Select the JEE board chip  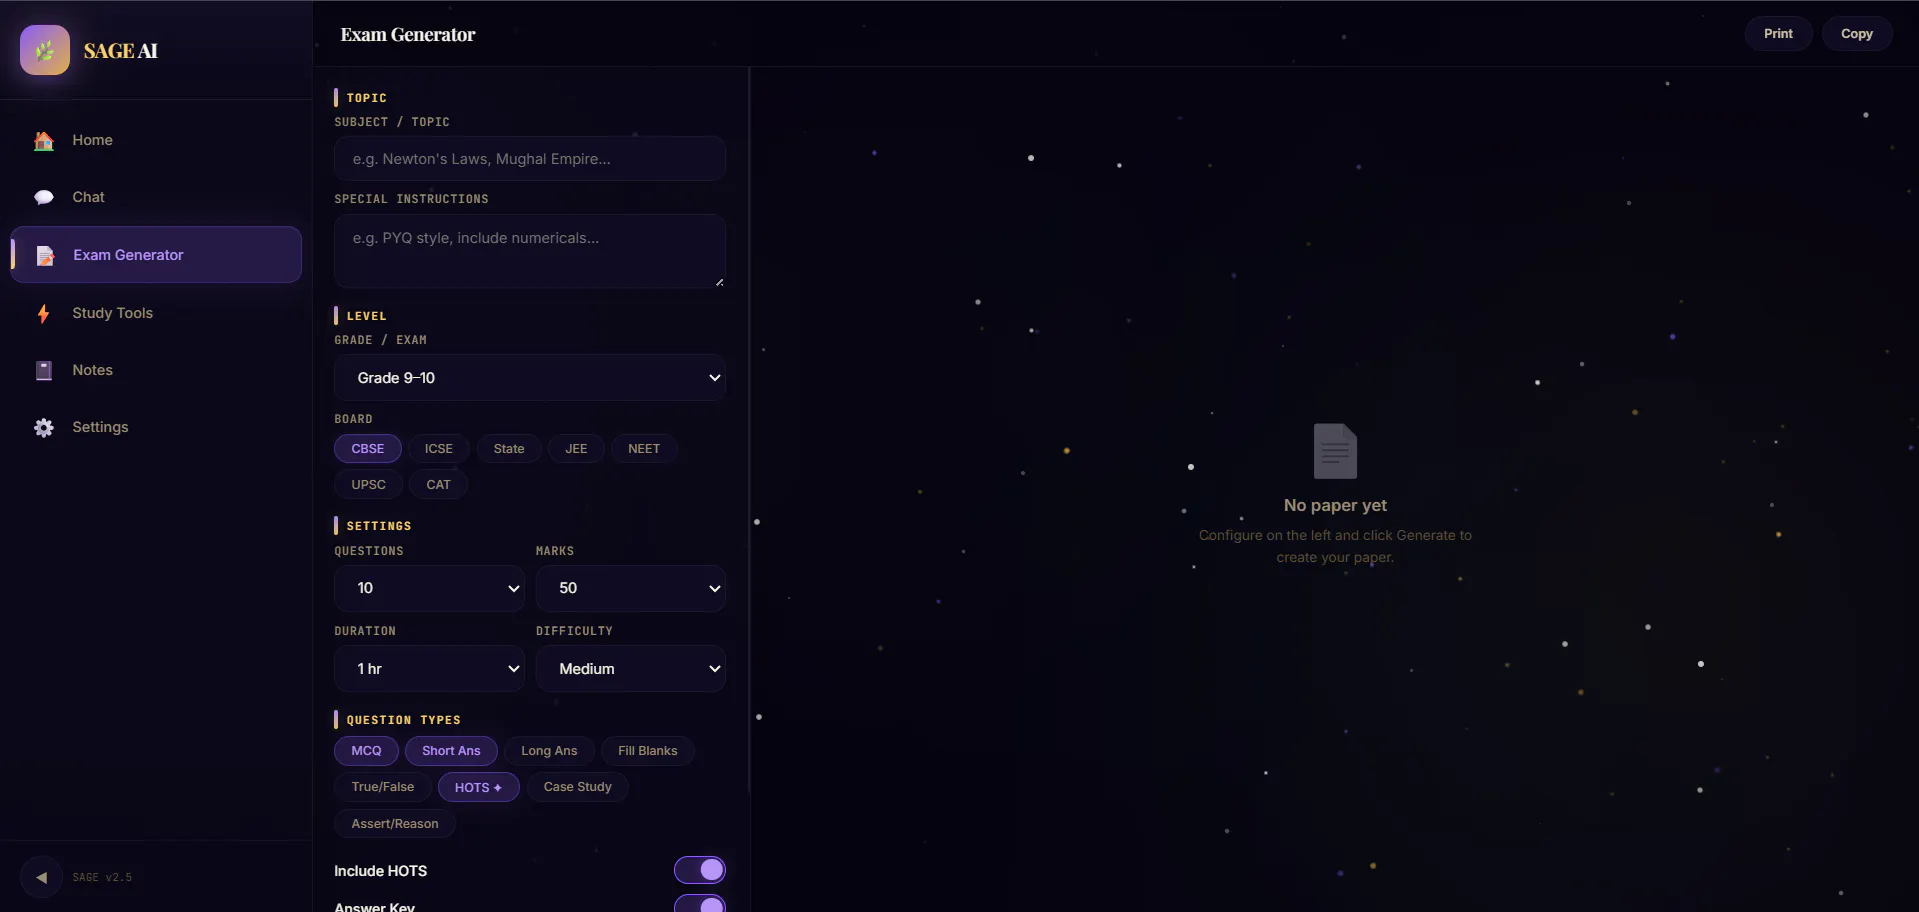[576, 449]
